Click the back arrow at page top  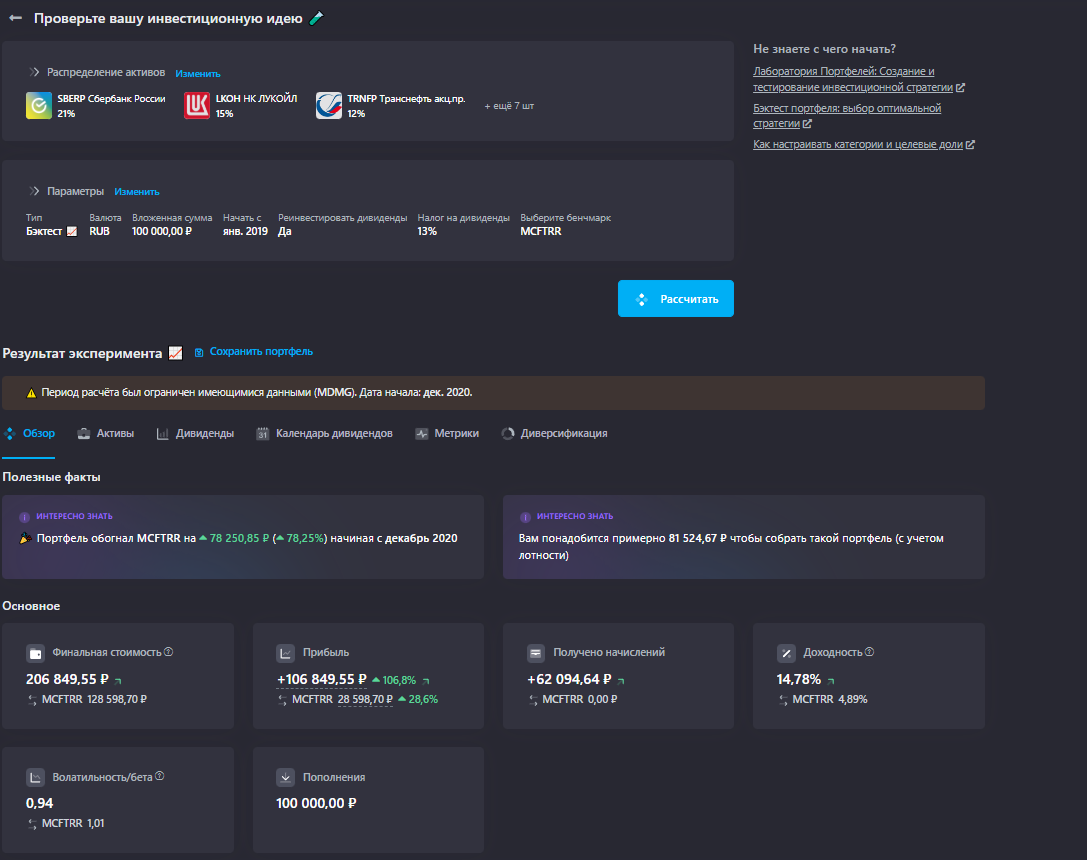pyautogui.click(x=15, y=18)
